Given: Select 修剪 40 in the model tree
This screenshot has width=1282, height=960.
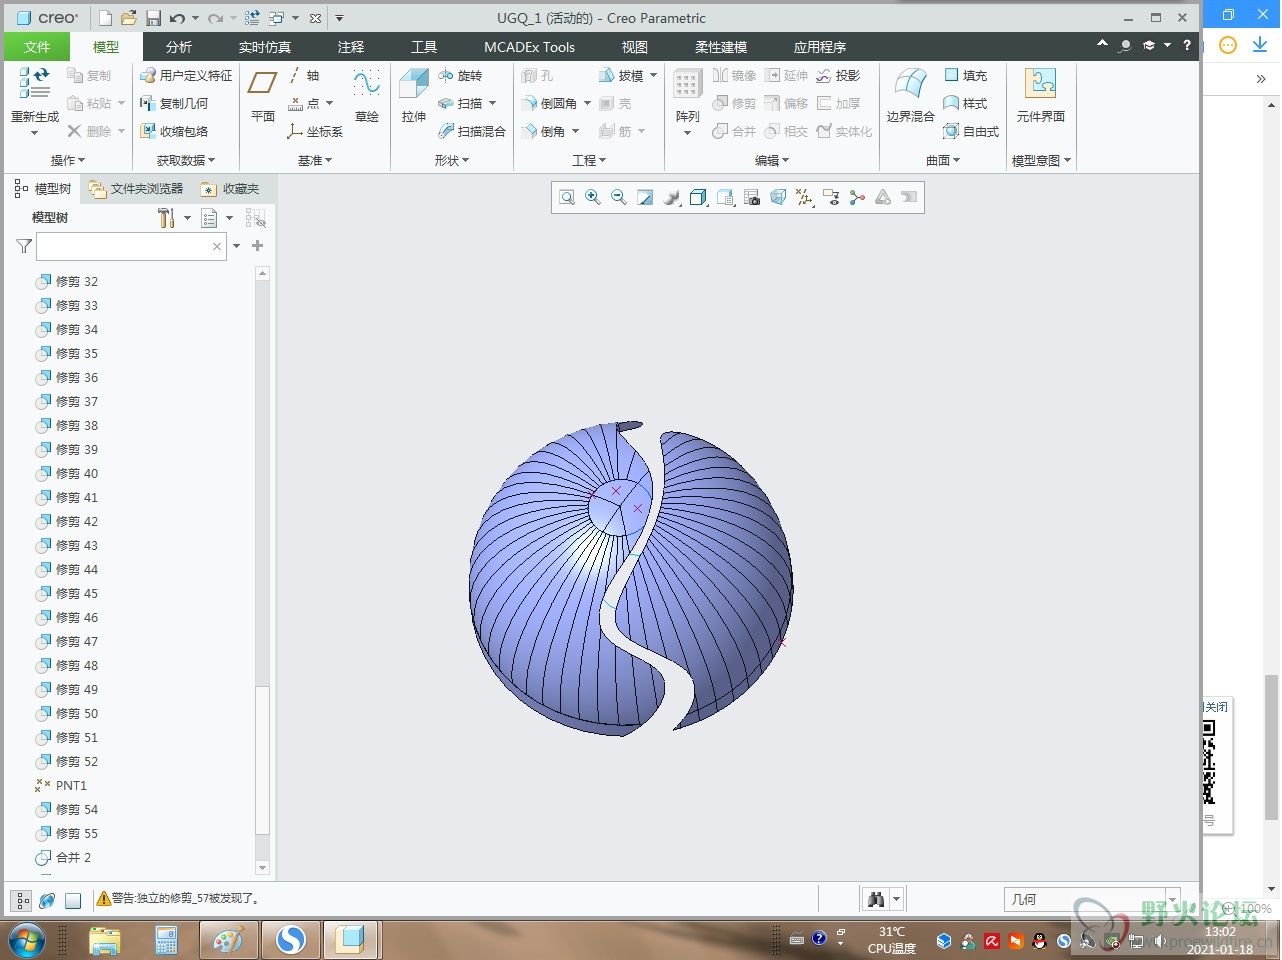Looking at the screenshot, I should pos(67,473).
